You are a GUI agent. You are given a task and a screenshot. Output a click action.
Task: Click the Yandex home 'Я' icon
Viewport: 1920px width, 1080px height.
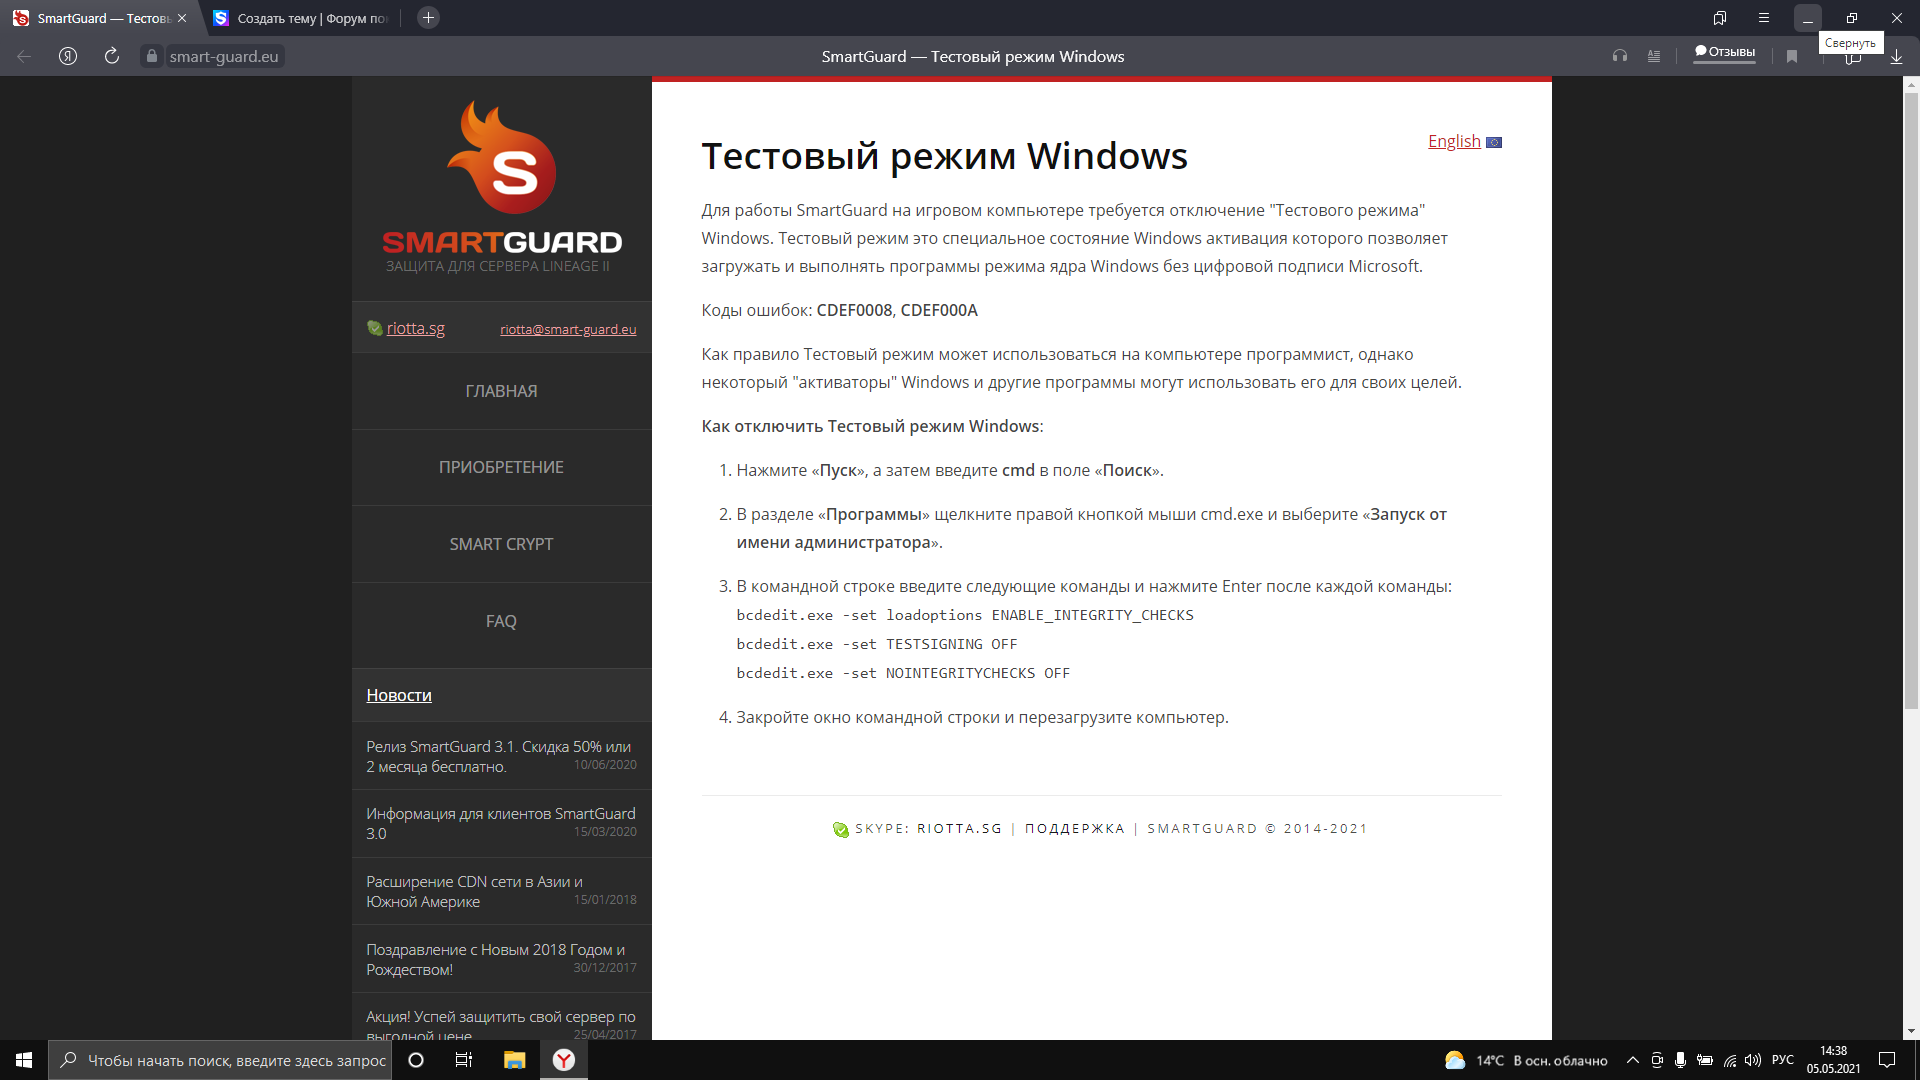[68, 56]
